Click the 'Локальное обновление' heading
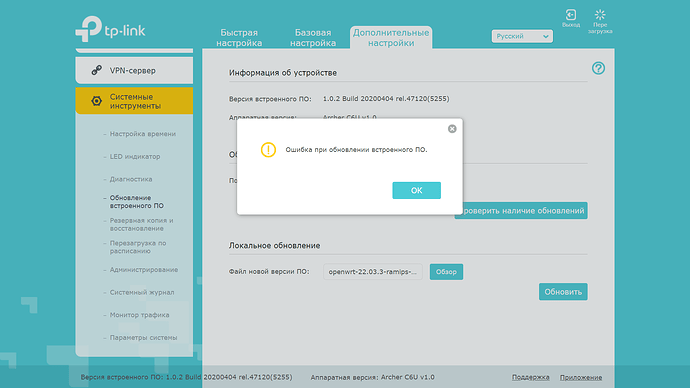The width and height of the screenshot is (690, 388). [274, 245]
